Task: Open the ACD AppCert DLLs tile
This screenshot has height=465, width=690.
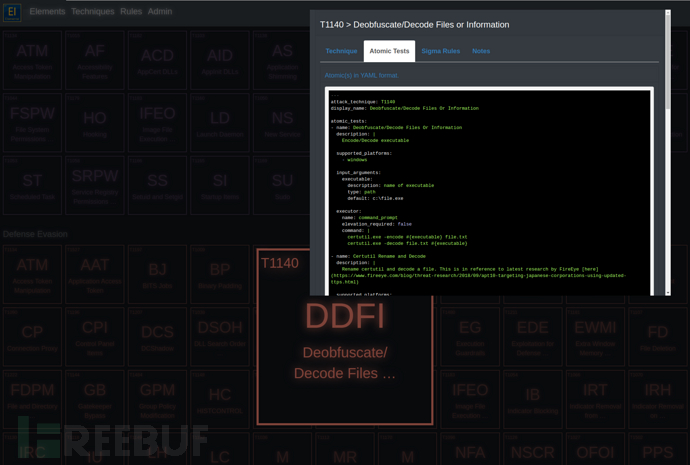Action: pyautogui.click(x=157, y=60)
